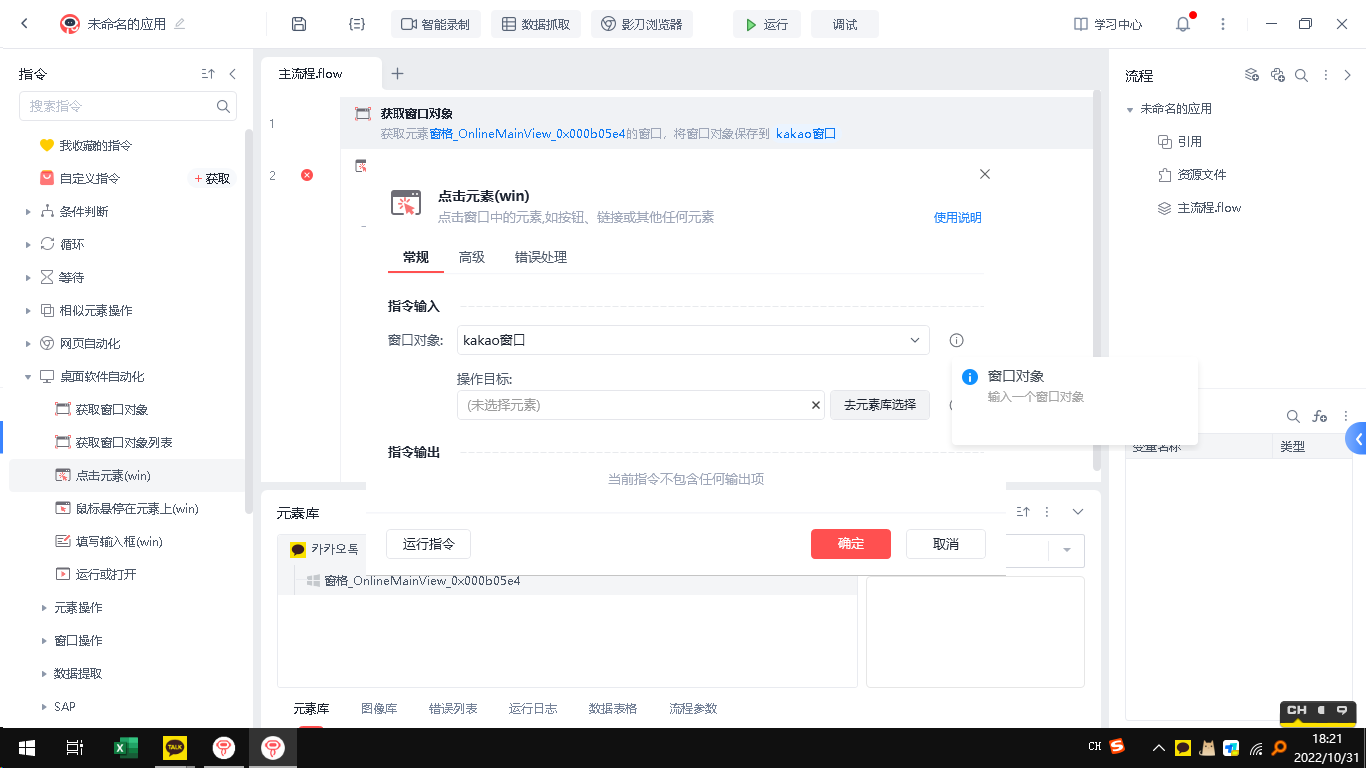Open the 使用说明 link
The image size is (1366, 768).
(x=957, y=218)
